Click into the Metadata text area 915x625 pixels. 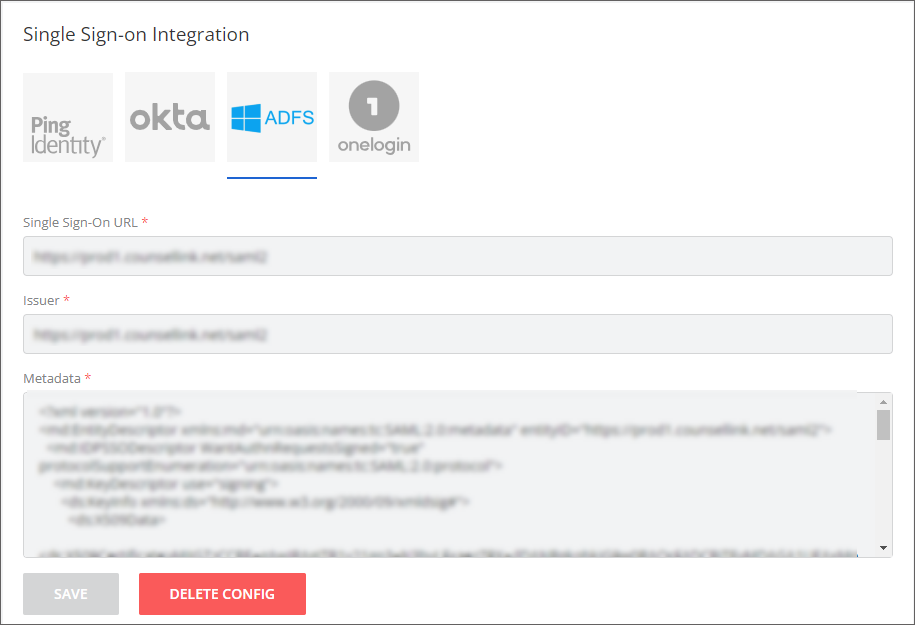click(x=449, y=474)
